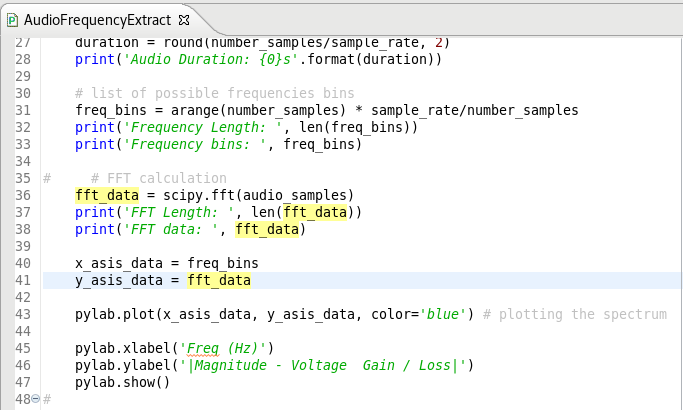The image size is (683, 410).
Task: Click 'pylab.show()' on line 47
Action: (123, 382)
